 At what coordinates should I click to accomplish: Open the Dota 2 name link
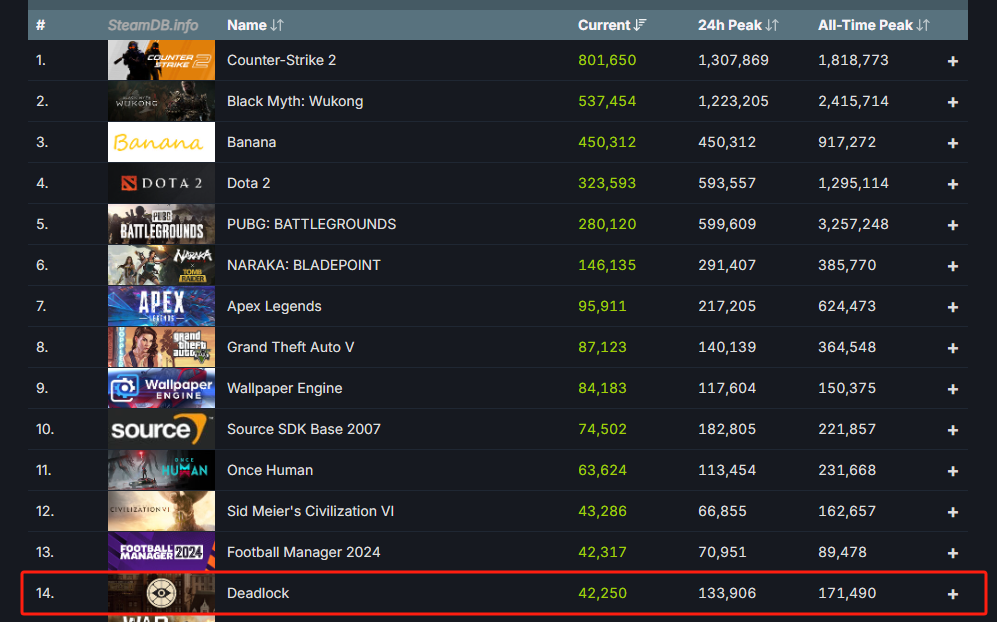click(x=249, y=183)
